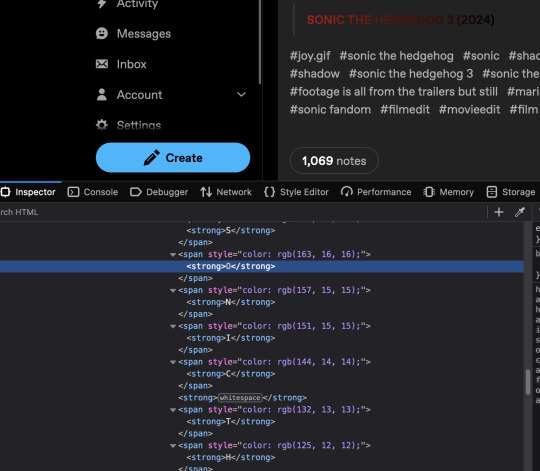The height and width of the screenshot is (471, 540).
Task: Click the #shadow tag
Action: (315, 74)
